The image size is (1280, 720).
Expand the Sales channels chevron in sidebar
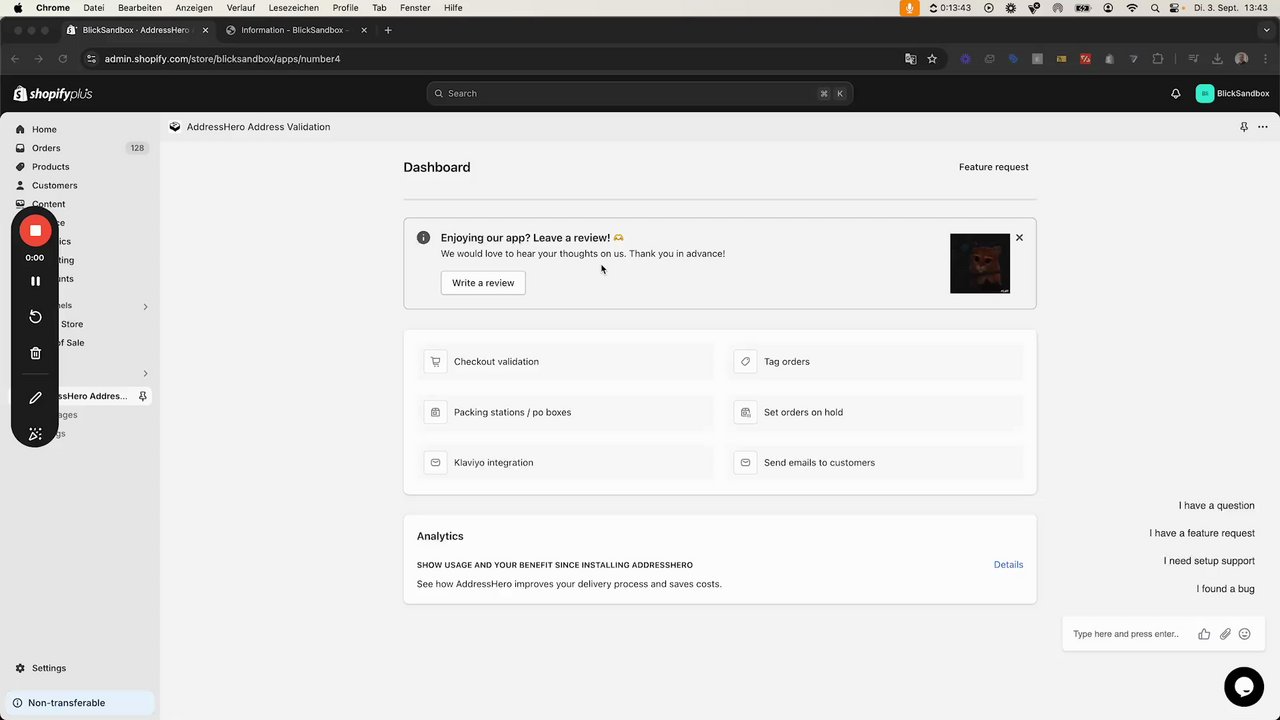(x=145, y=306)
